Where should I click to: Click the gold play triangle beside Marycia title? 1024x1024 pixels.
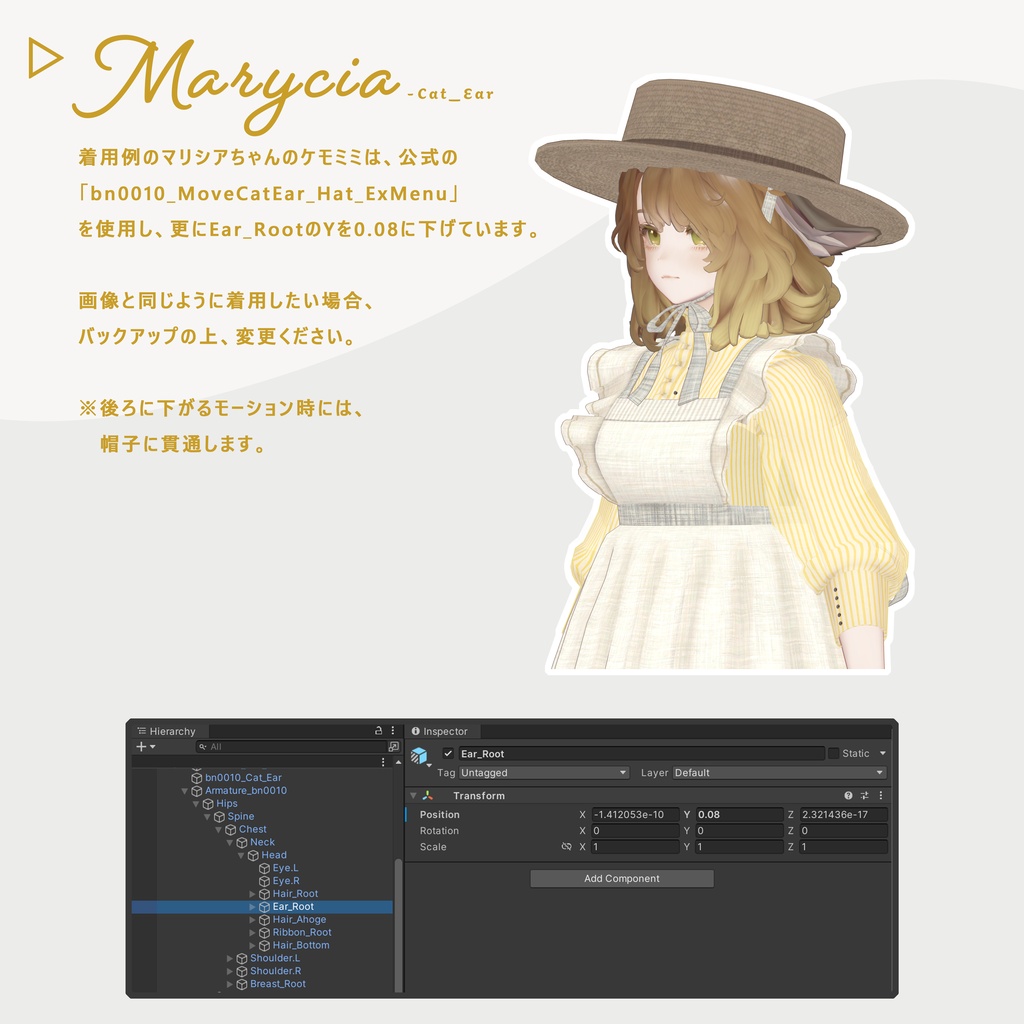coord(45,57)
